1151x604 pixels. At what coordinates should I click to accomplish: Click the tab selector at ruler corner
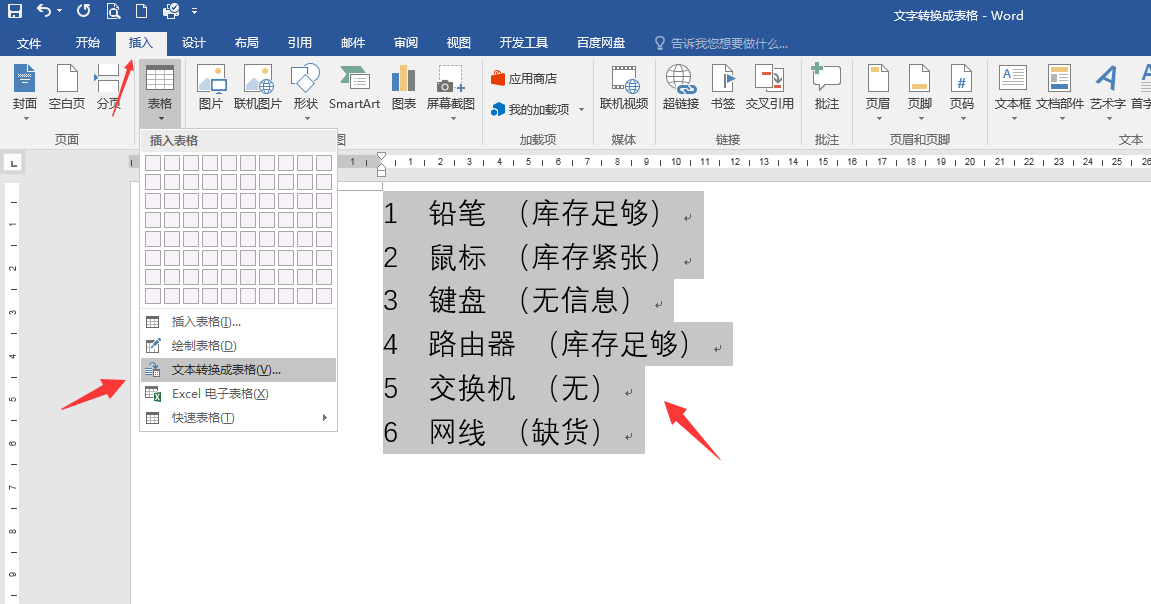(13, 163)
